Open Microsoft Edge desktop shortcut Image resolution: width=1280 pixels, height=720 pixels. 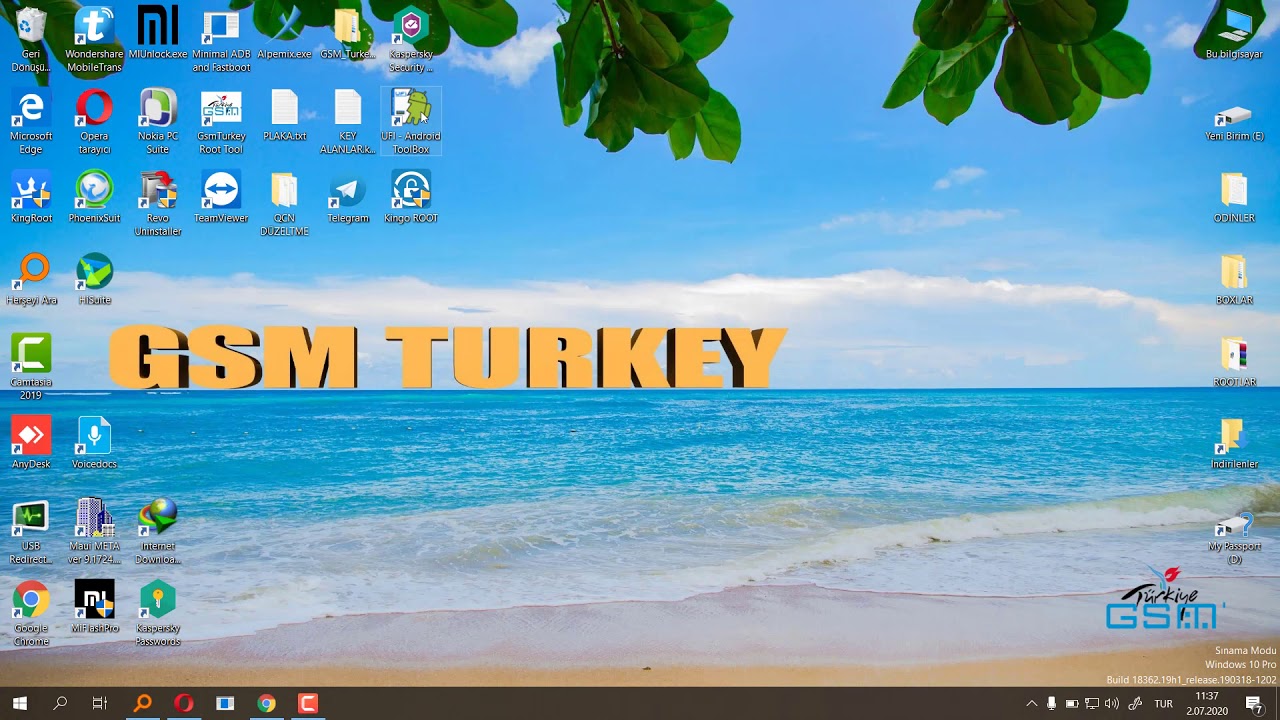[31, 122]
